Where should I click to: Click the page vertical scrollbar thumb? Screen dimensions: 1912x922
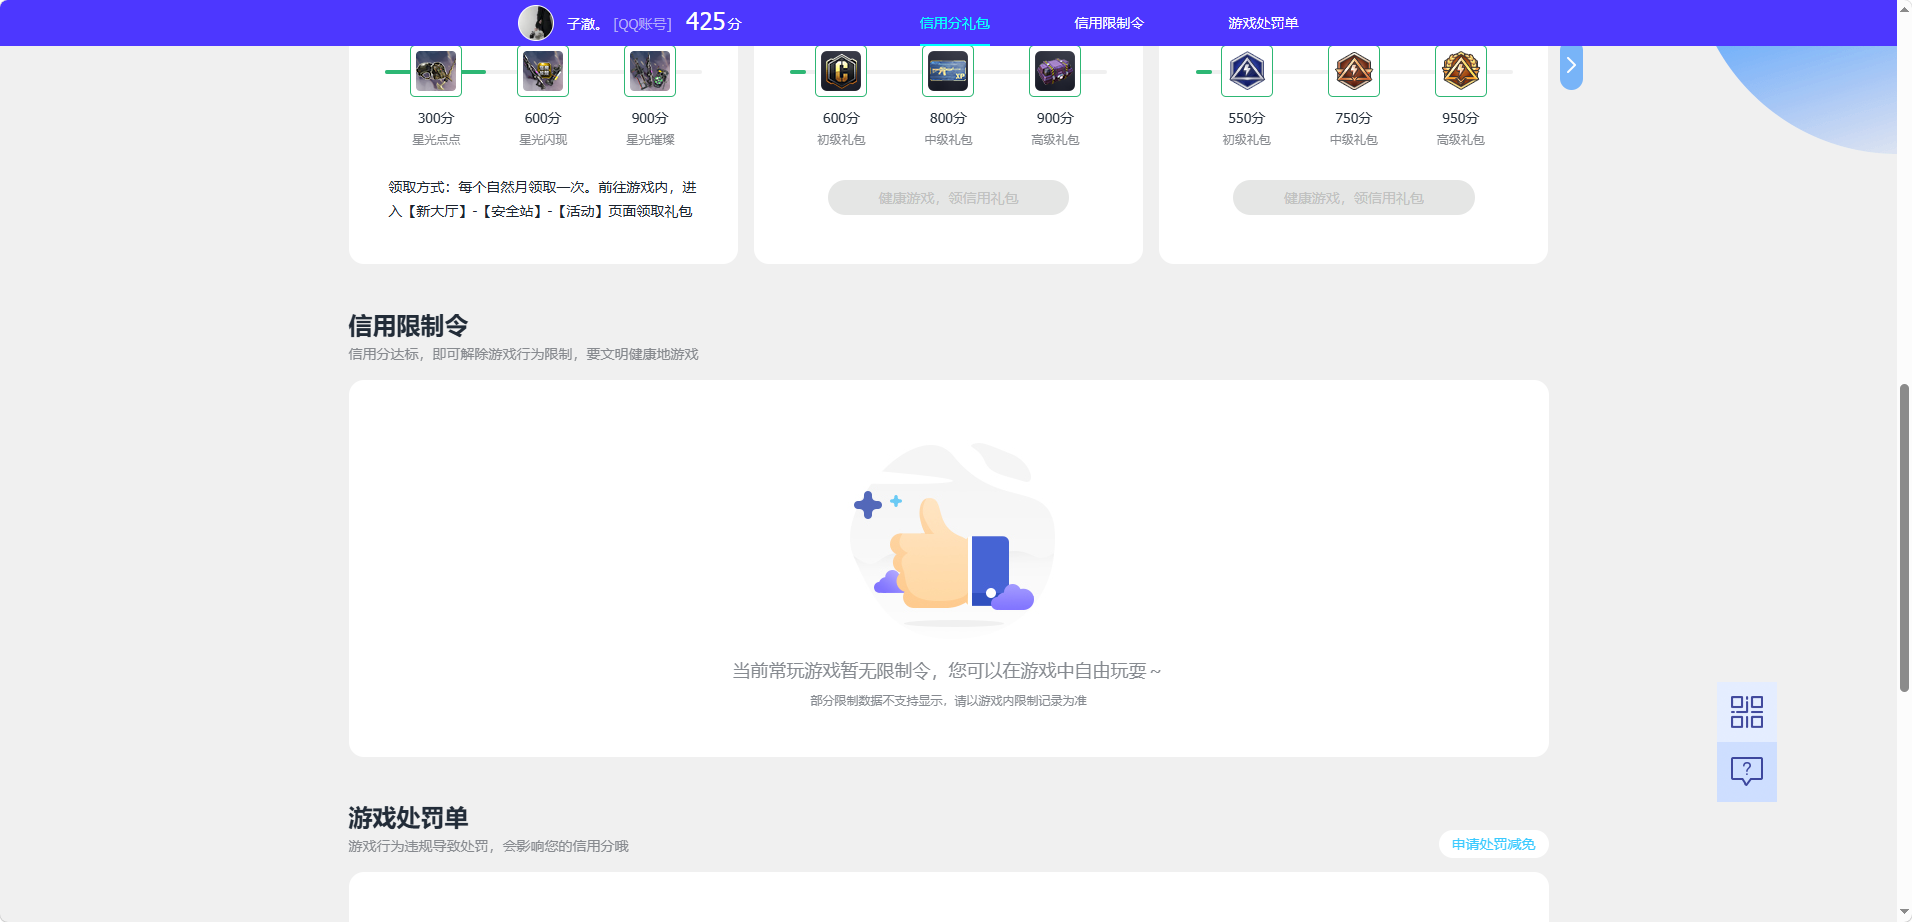pos(1904,537)
